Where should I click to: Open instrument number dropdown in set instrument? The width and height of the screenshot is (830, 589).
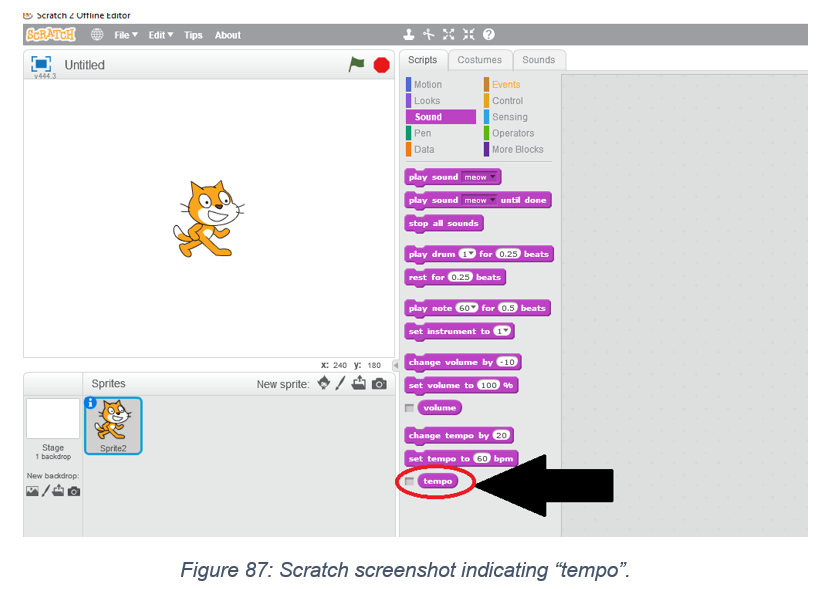[502, 331]
